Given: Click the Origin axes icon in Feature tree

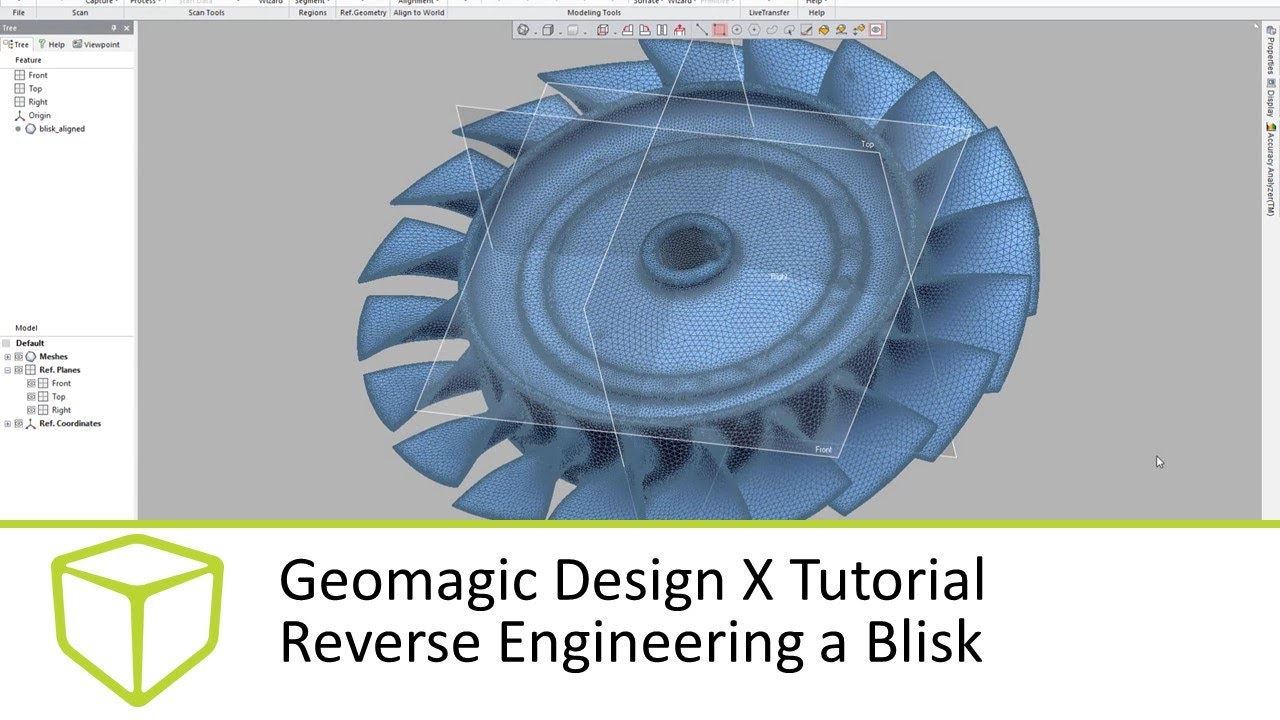Looking at the screenshot, I should (x=20, y=115).
